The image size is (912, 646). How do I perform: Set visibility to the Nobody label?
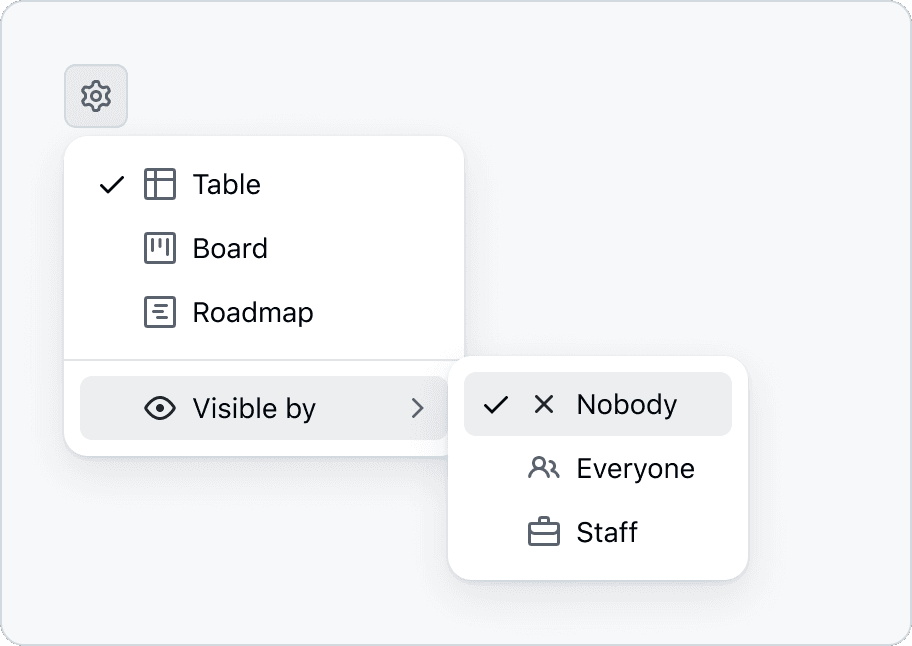click(627, 404)
